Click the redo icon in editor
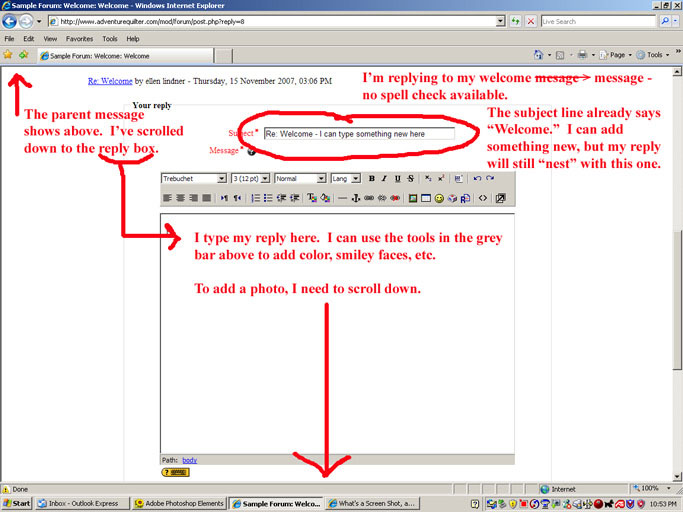Viewport: 683px width, 512px height. [490, 179]
